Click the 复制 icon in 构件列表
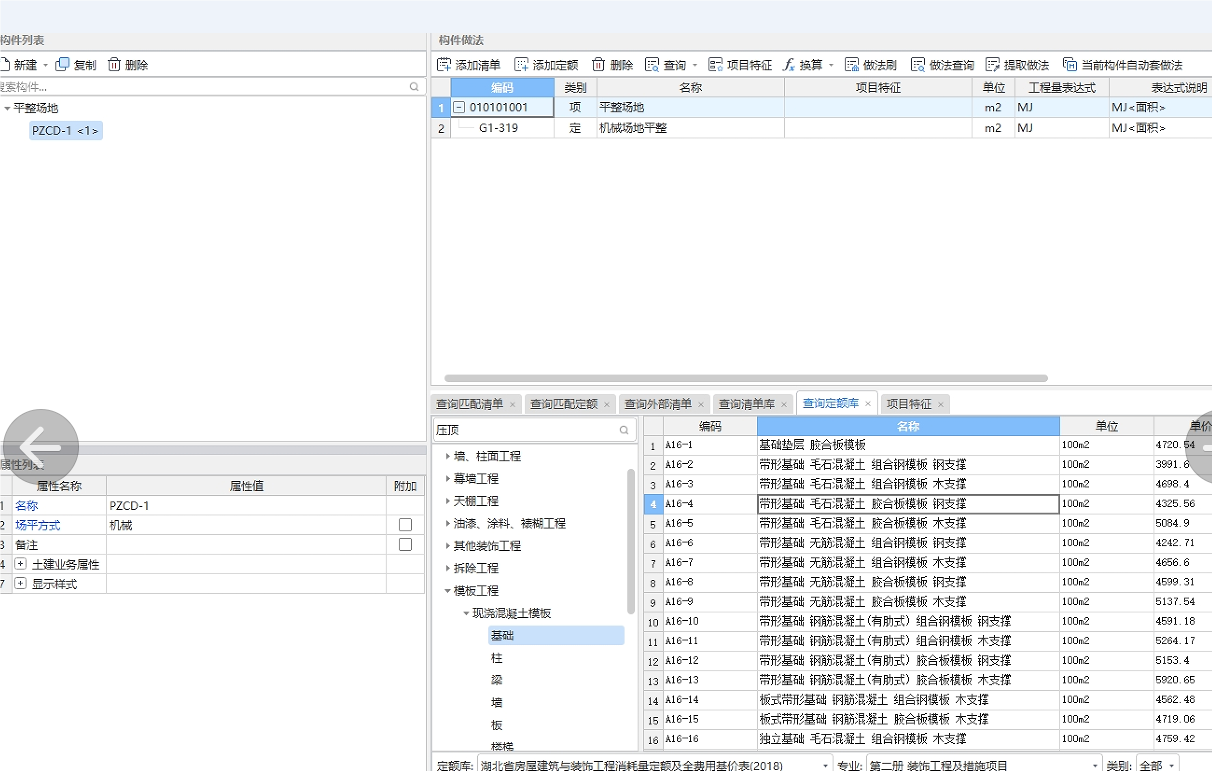Screen dimensions: 1212x771 pyautogui.click(x=62, y=65)
